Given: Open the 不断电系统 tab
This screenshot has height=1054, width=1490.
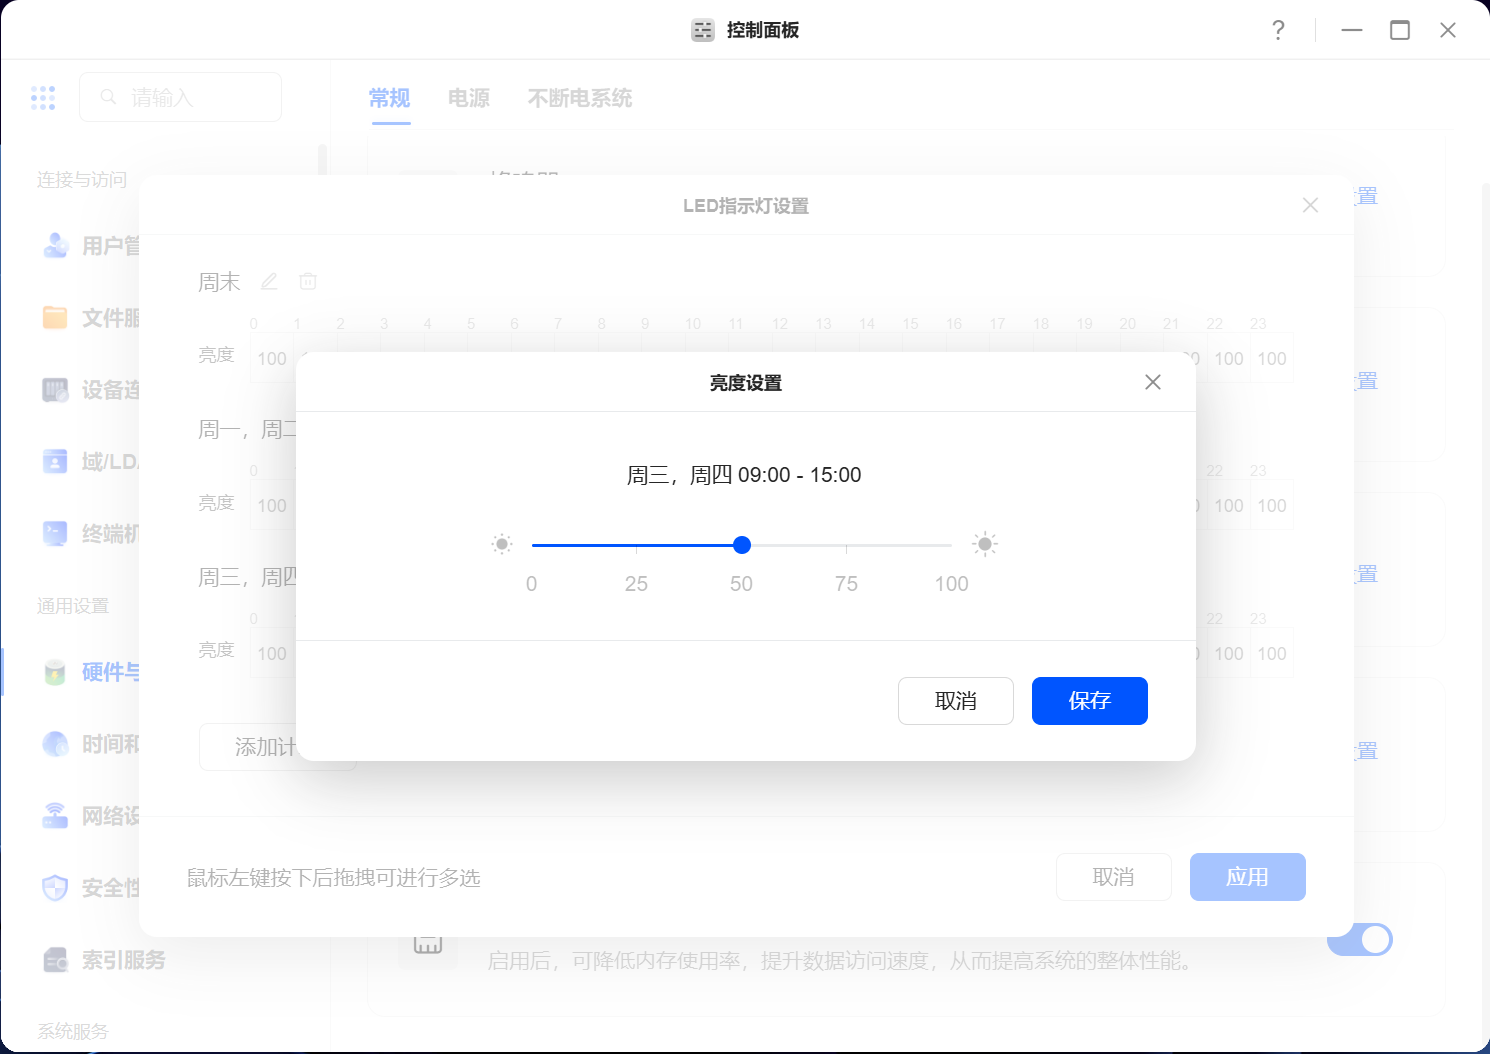Looking at the screenshot, I should coord(580,98).
